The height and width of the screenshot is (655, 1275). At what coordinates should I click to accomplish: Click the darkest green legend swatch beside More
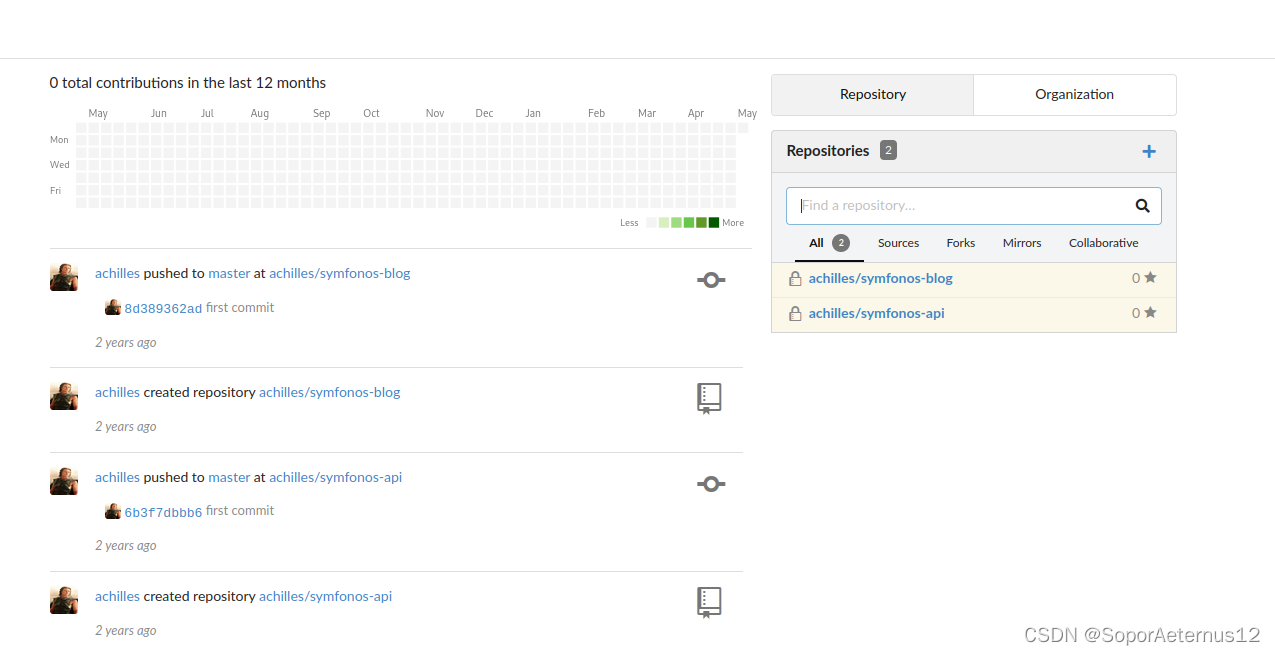pyautogui.click(x=713, y=223)
